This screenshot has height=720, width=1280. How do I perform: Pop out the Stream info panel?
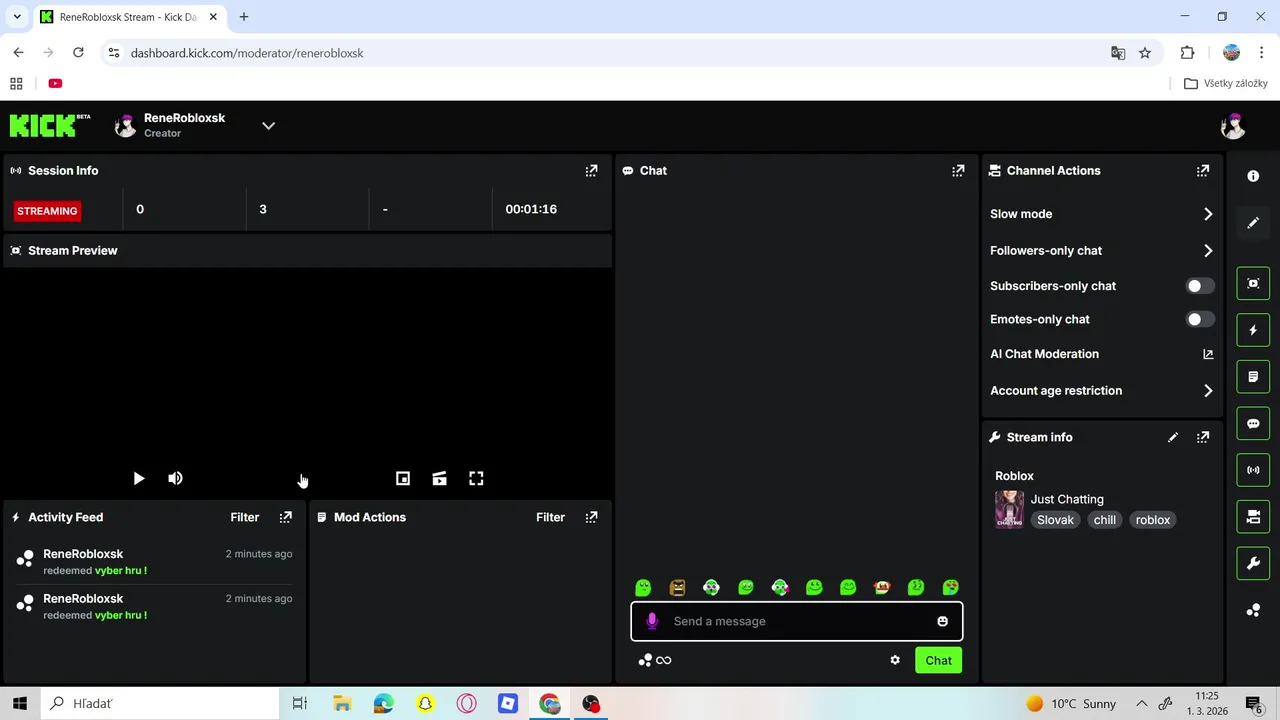pyautogui.click(x=1203, y=437)
